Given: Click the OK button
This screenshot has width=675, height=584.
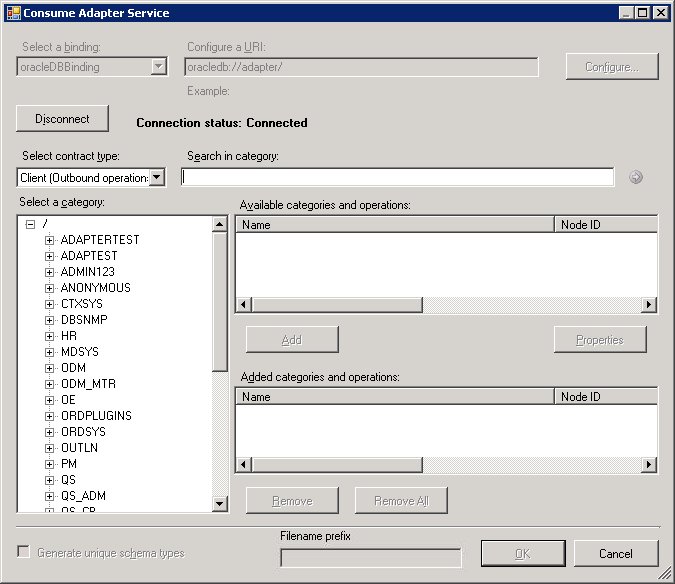Looking at the screenshot, I should [x=523, y=553].
